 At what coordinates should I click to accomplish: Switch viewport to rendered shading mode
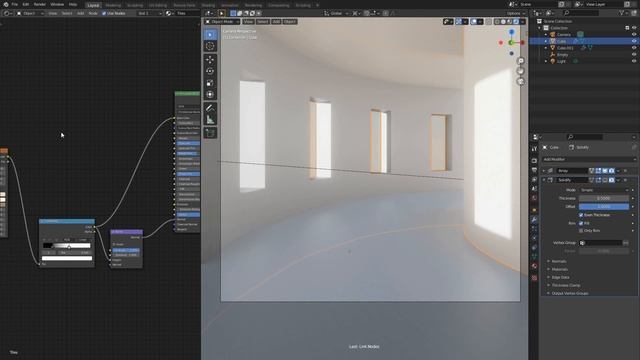pyautogui.click(x=516, y=22)
